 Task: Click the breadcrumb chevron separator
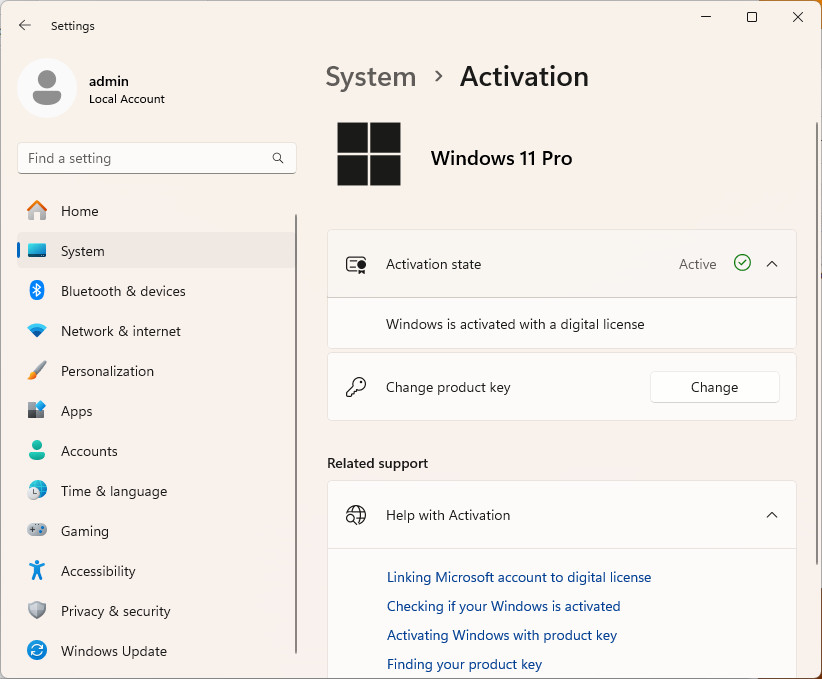point(439,77)
